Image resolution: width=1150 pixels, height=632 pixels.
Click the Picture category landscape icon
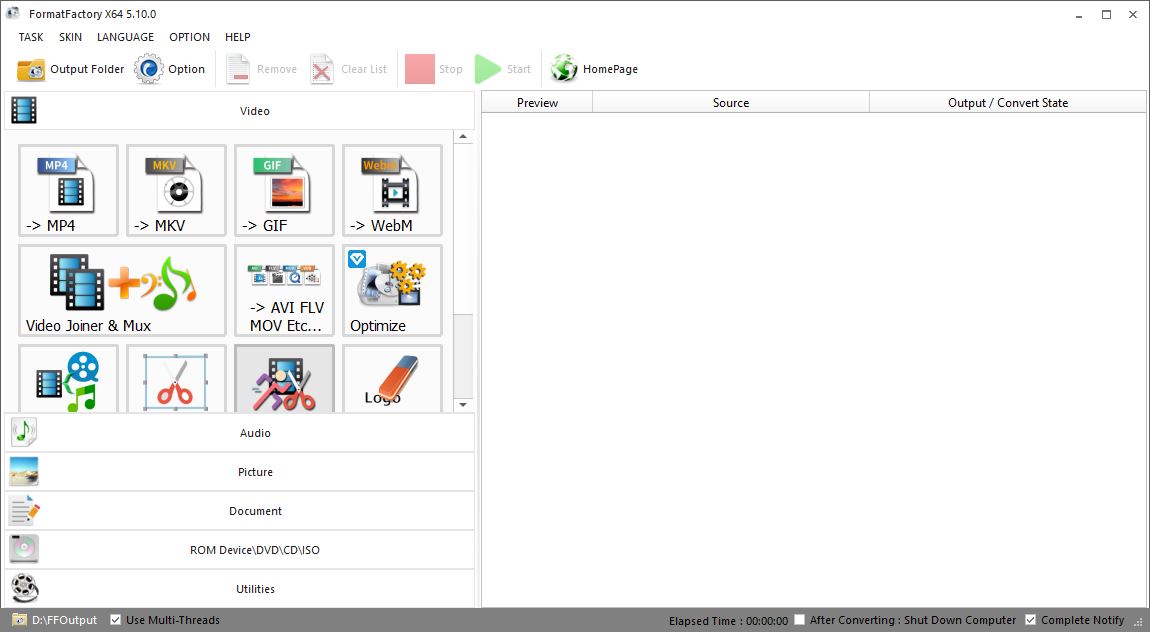coord(23,471)
